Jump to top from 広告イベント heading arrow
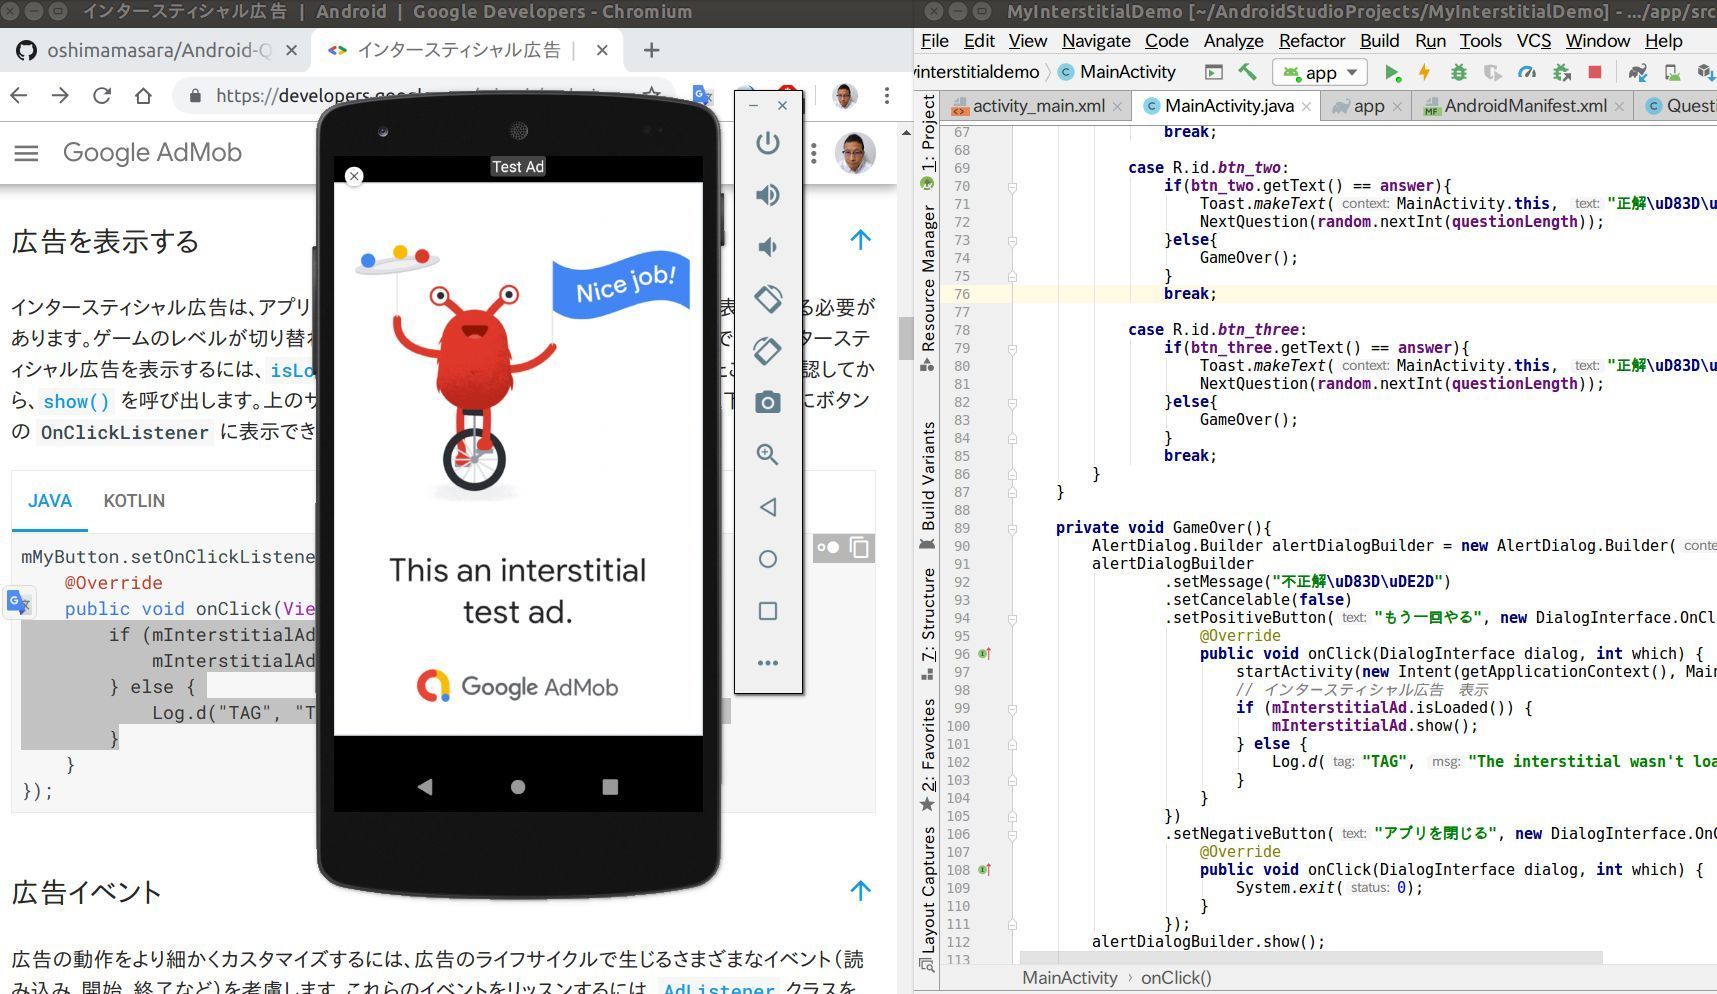1717x994 pixels. (x=860, y=891)
